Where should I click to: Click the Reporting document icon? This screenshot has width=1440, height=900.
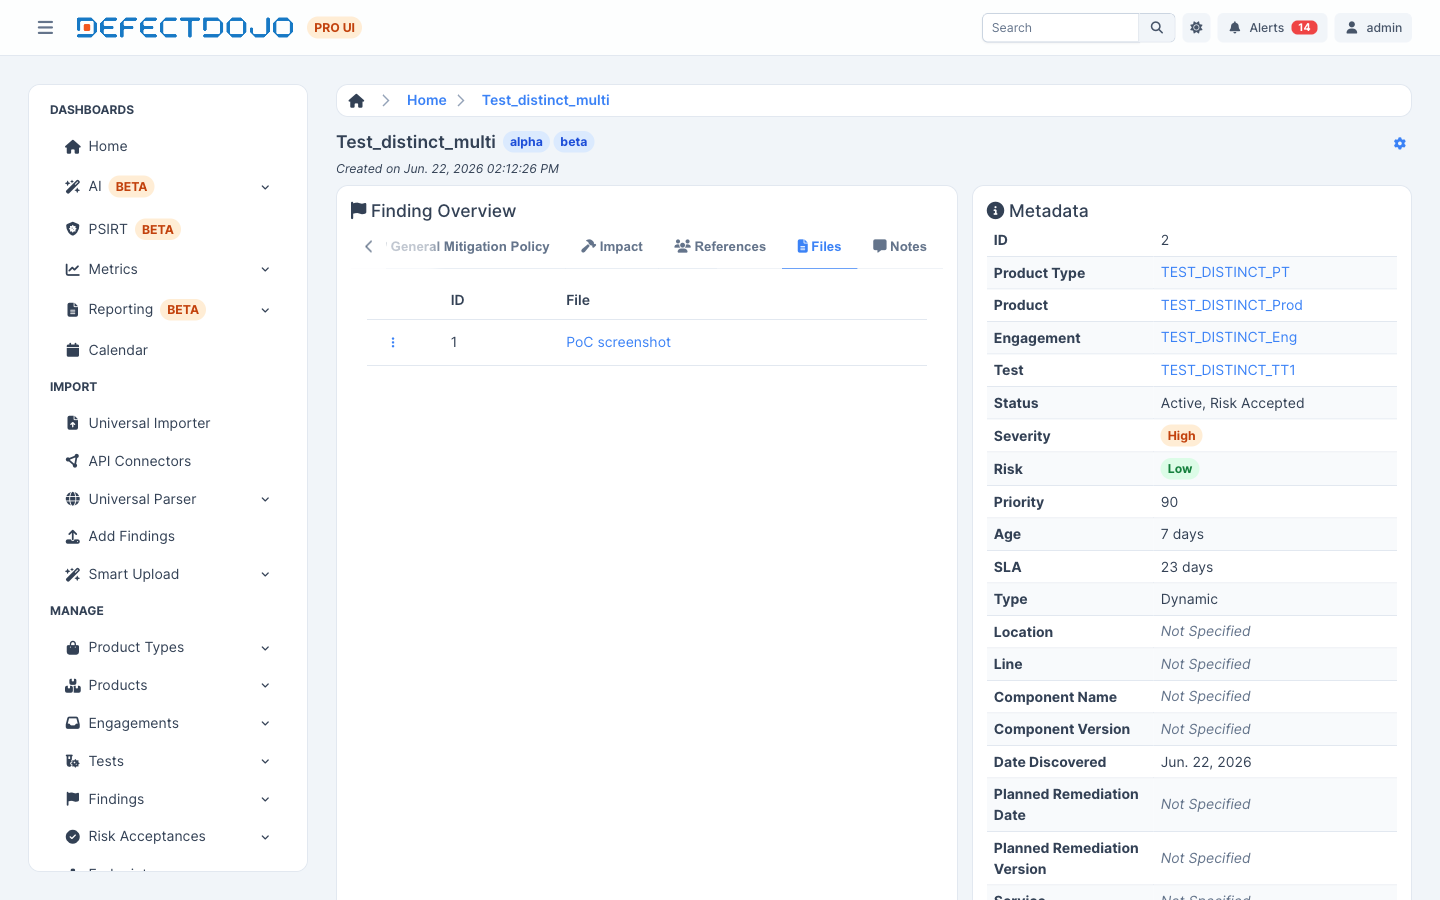[x=72, y=310]
